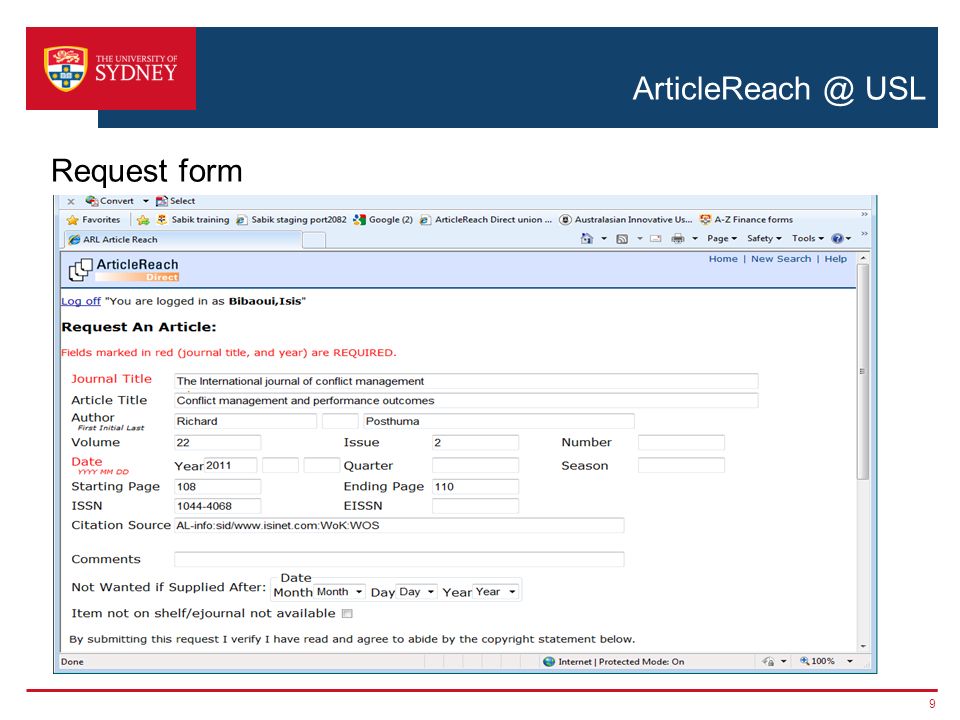Click the page vertical scrollbar thumb
The image size is (960, 720).
click(x=863, y=372)
